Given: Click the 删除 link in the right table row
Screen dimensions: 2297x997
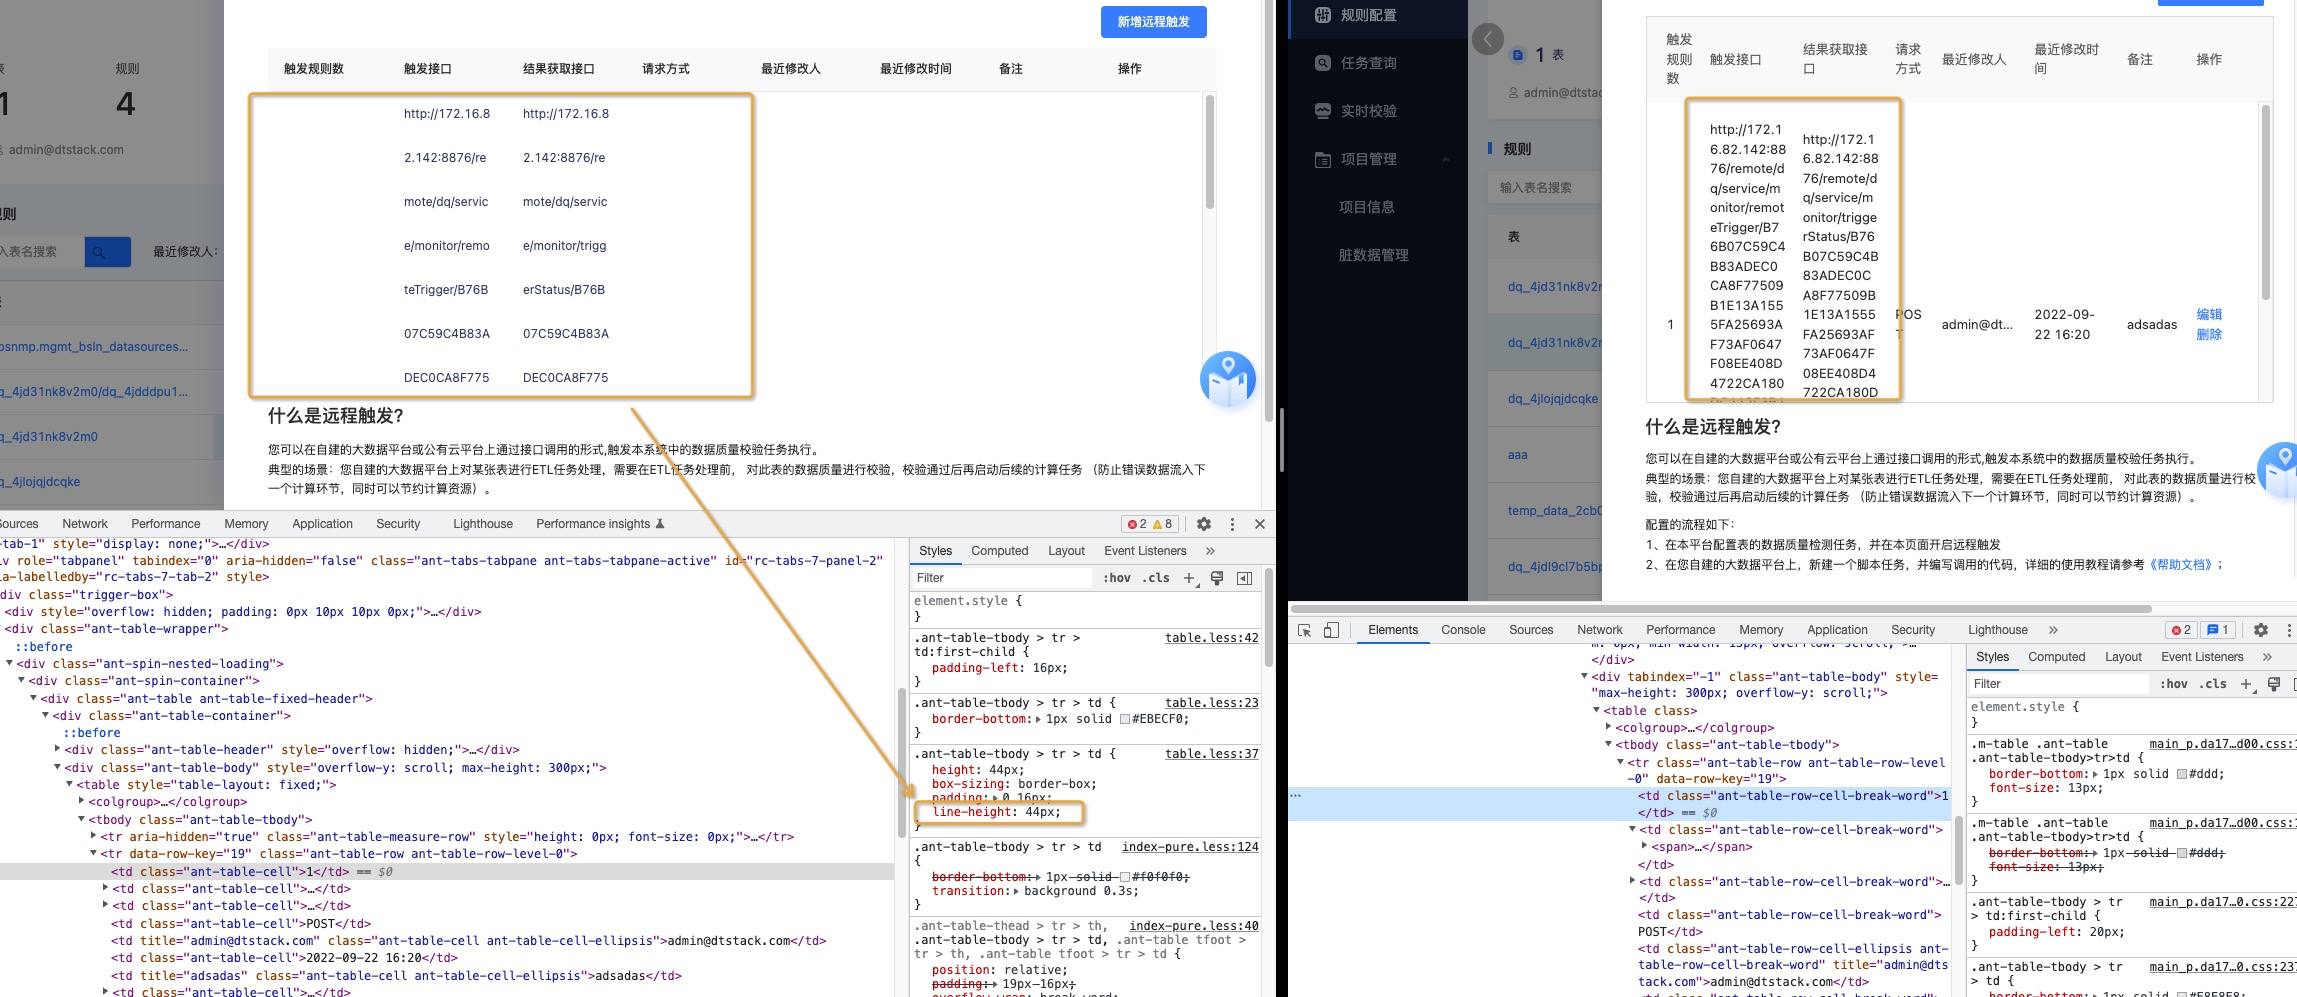Looking at the screenshot, I should coord(2209,335).
